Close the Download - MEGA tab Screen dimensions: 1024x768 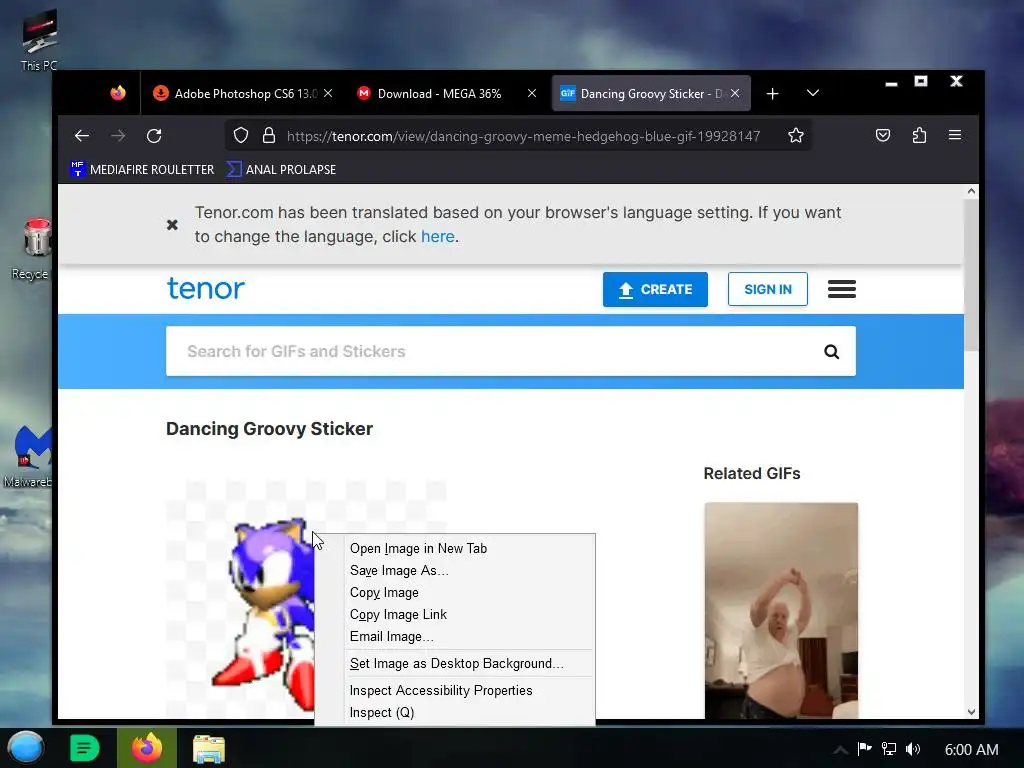[532, 93]
